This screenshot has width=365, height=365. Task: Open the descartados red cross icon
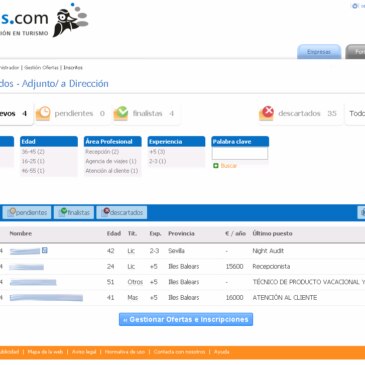266,113
